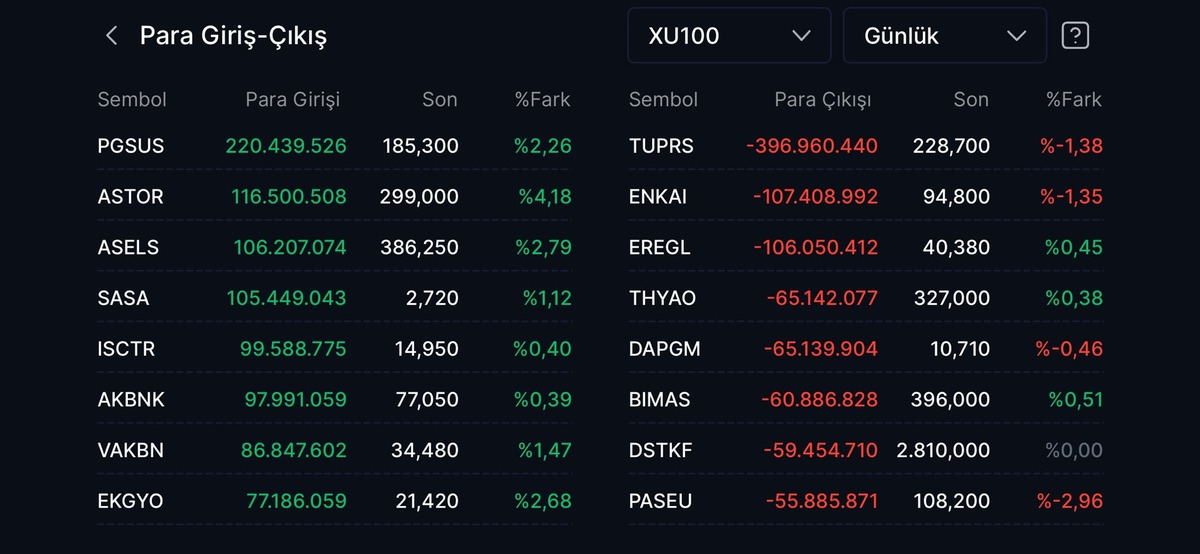Open the ASTOR symbol row
Screen dimensions: 1200x554
click(334, 197)
